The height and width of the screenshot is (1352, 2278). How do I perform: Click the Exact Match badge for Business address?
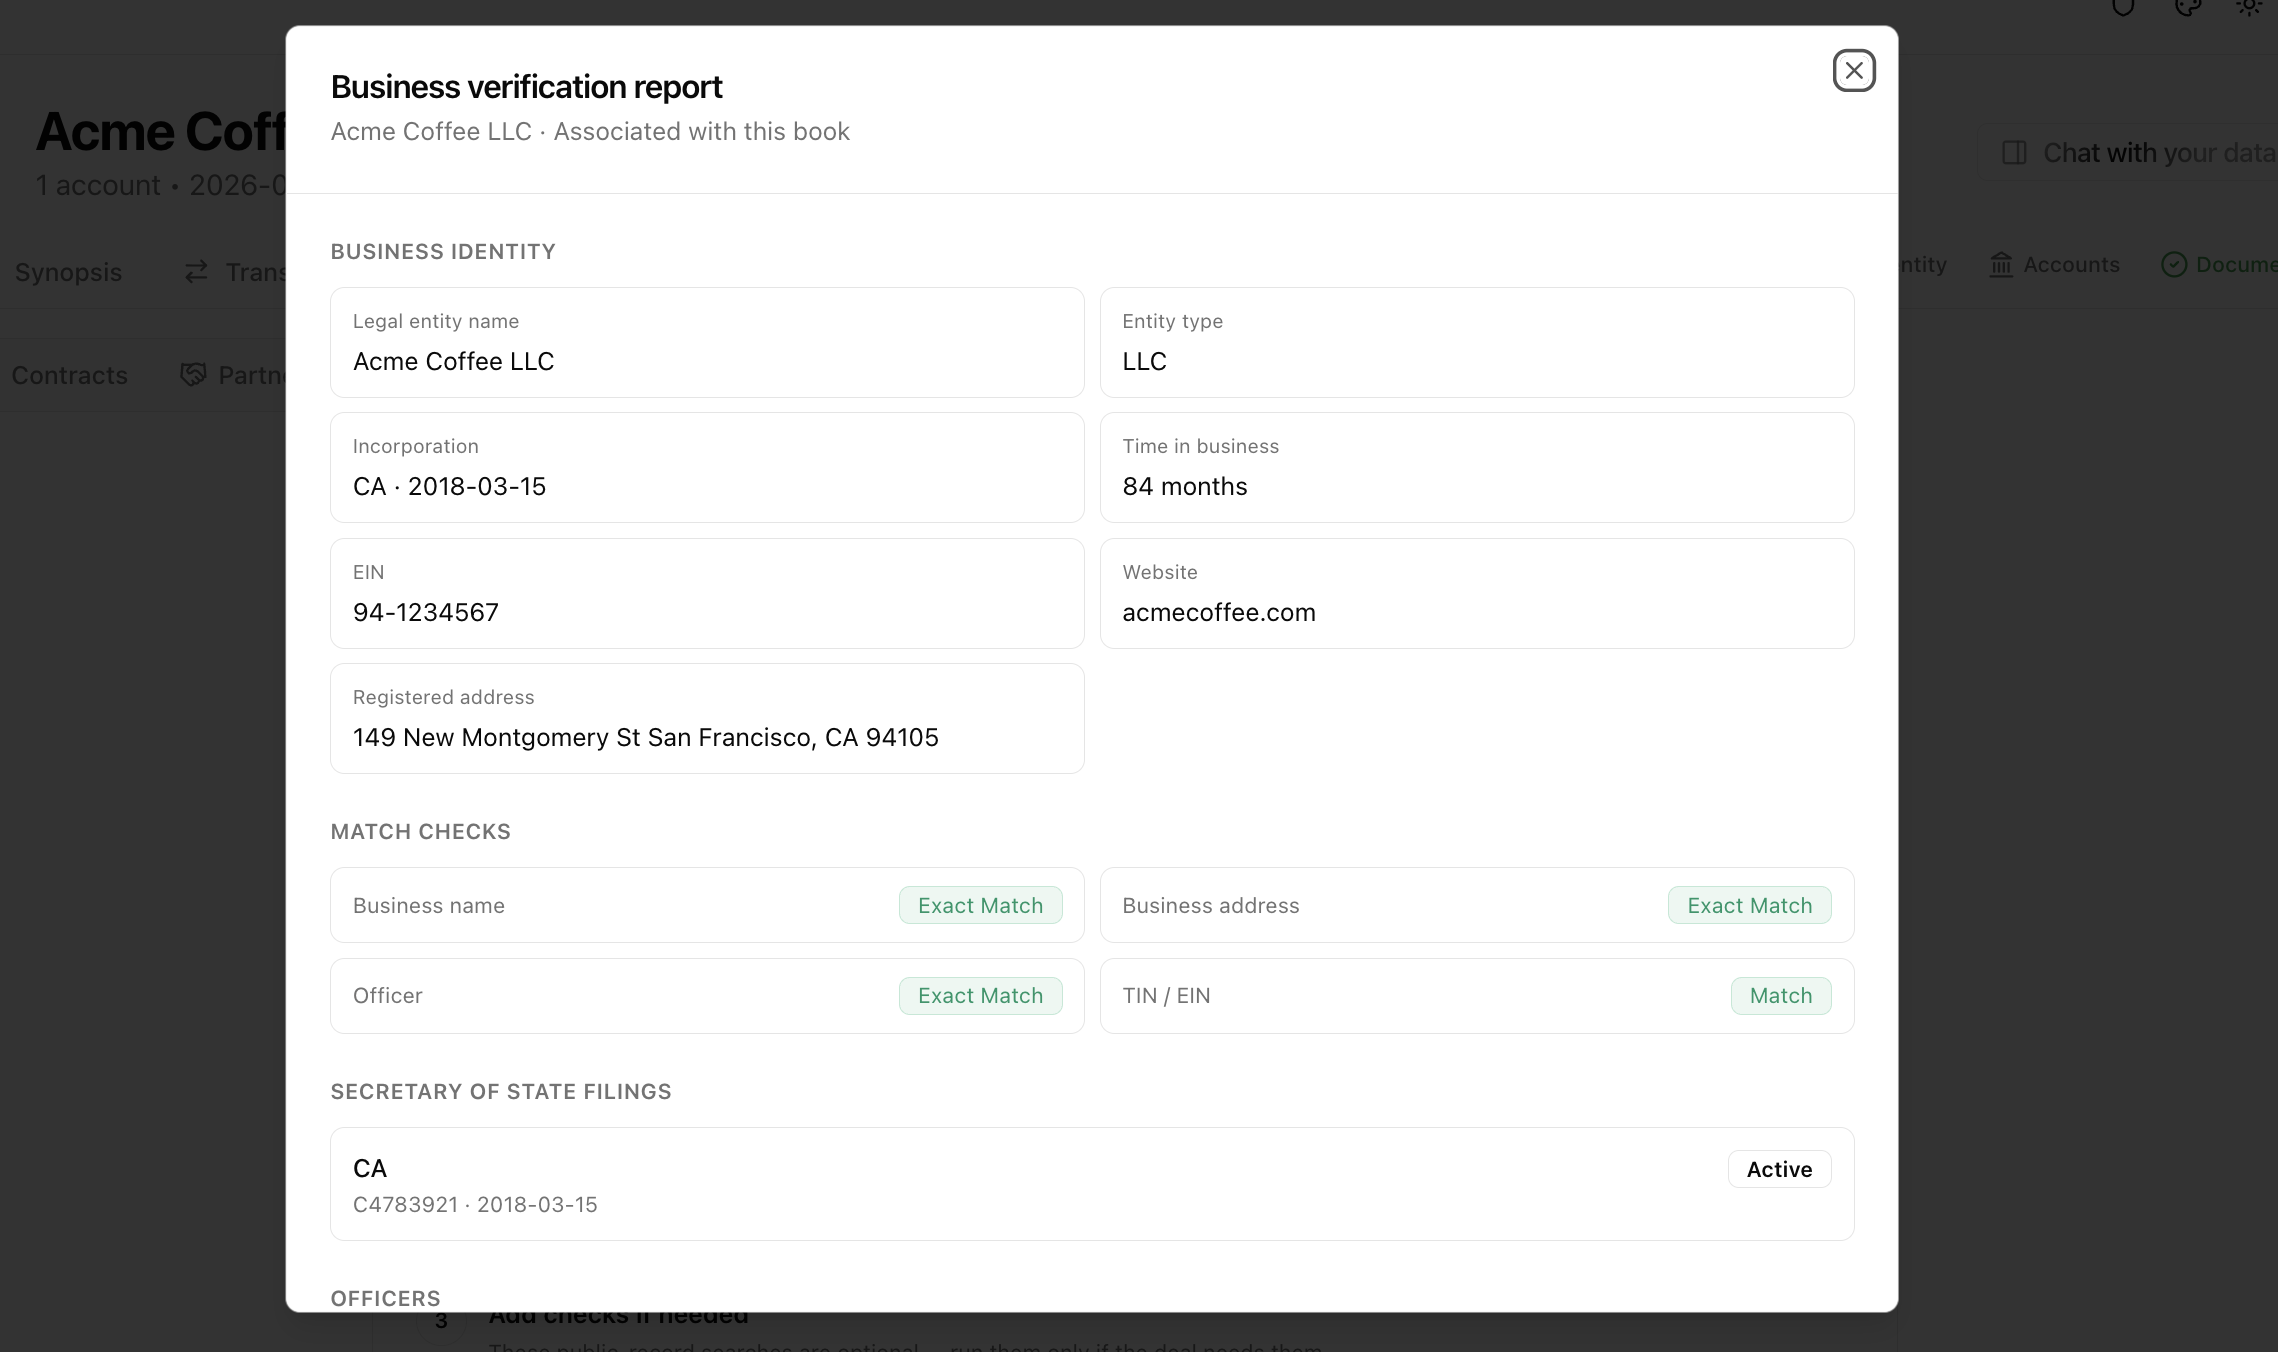(x=1749, y=905)
